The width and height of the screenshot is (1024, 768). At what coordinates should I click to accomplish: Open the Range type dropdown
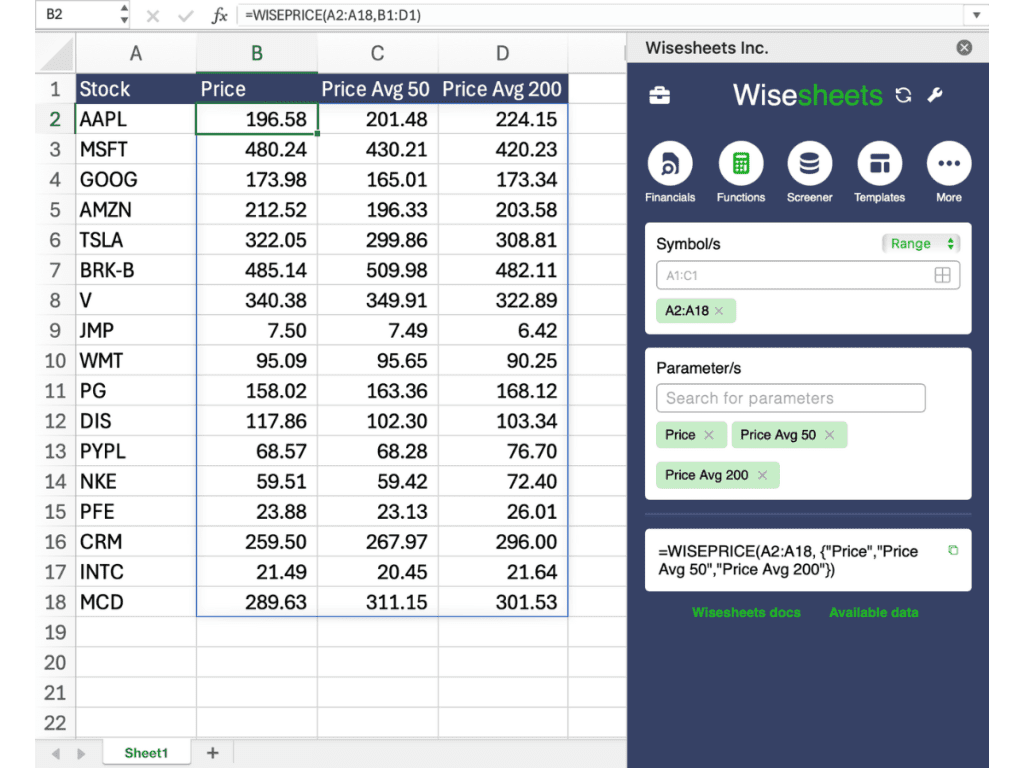(x=920, y=244)
